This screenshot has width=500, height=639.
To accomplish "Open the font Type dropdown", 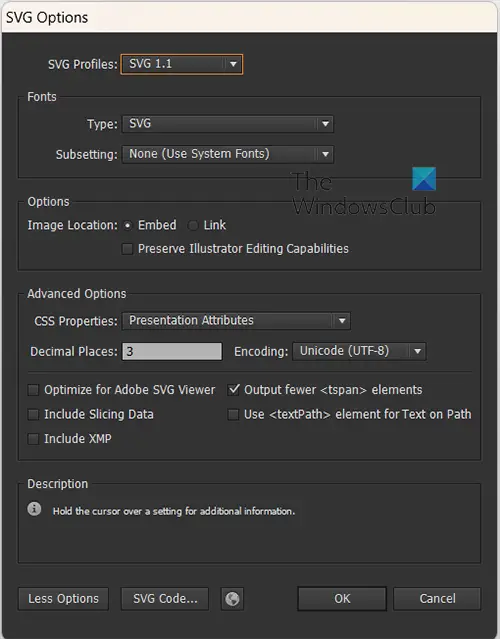I will [x=228, y=124].
